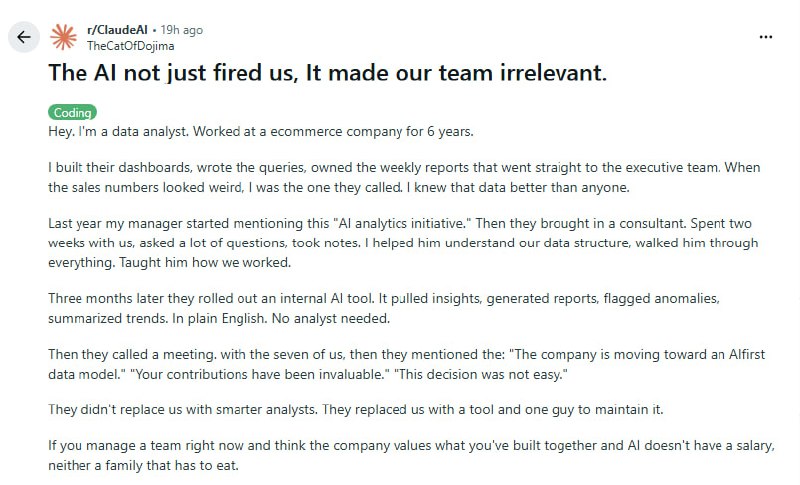
Task: Filter posts by the Coding flair
Action: [x=72, y=113]
